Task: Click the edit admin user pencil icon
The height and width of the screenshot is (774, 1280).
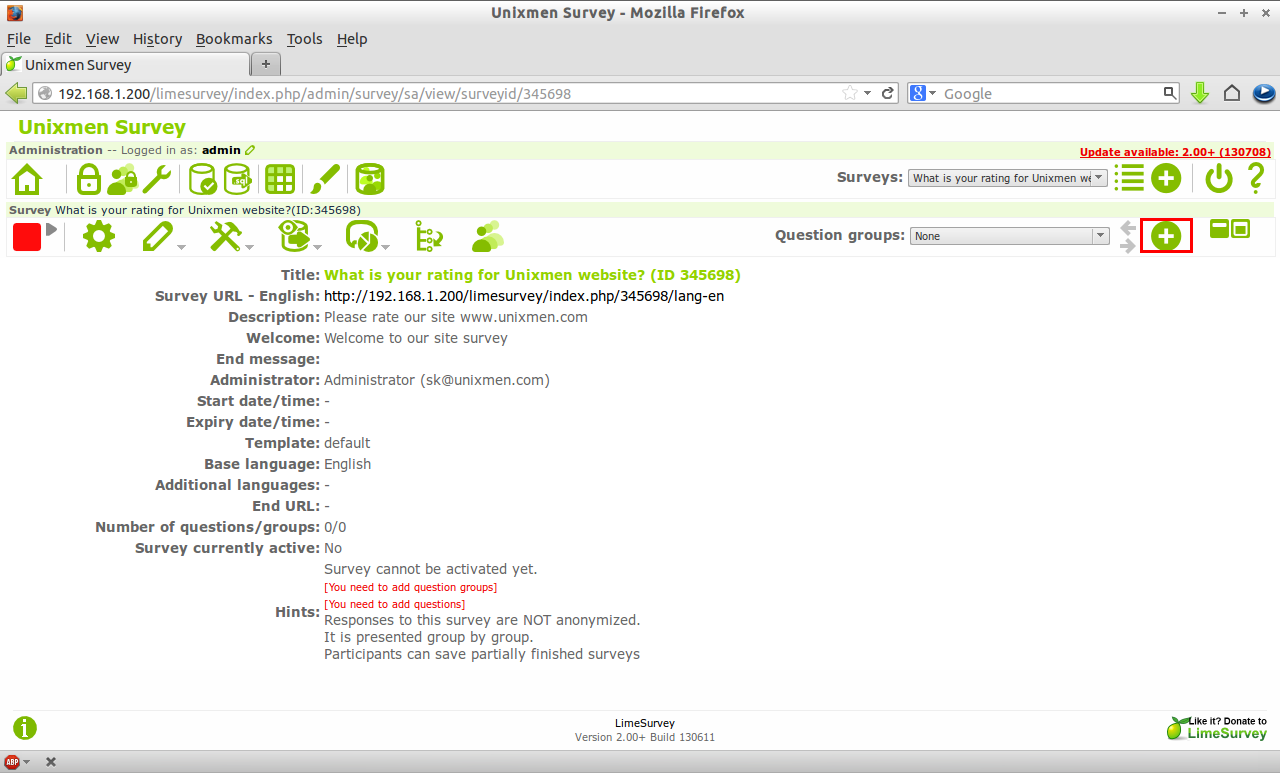Action: pyautogui.click(x=250, y=150)
